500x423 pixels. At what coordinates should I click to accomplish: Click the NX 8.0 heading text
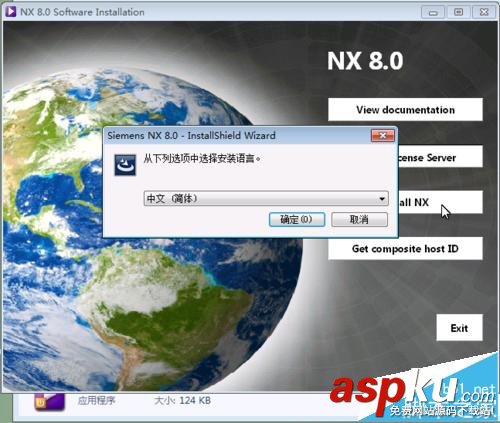pos(365,61)
